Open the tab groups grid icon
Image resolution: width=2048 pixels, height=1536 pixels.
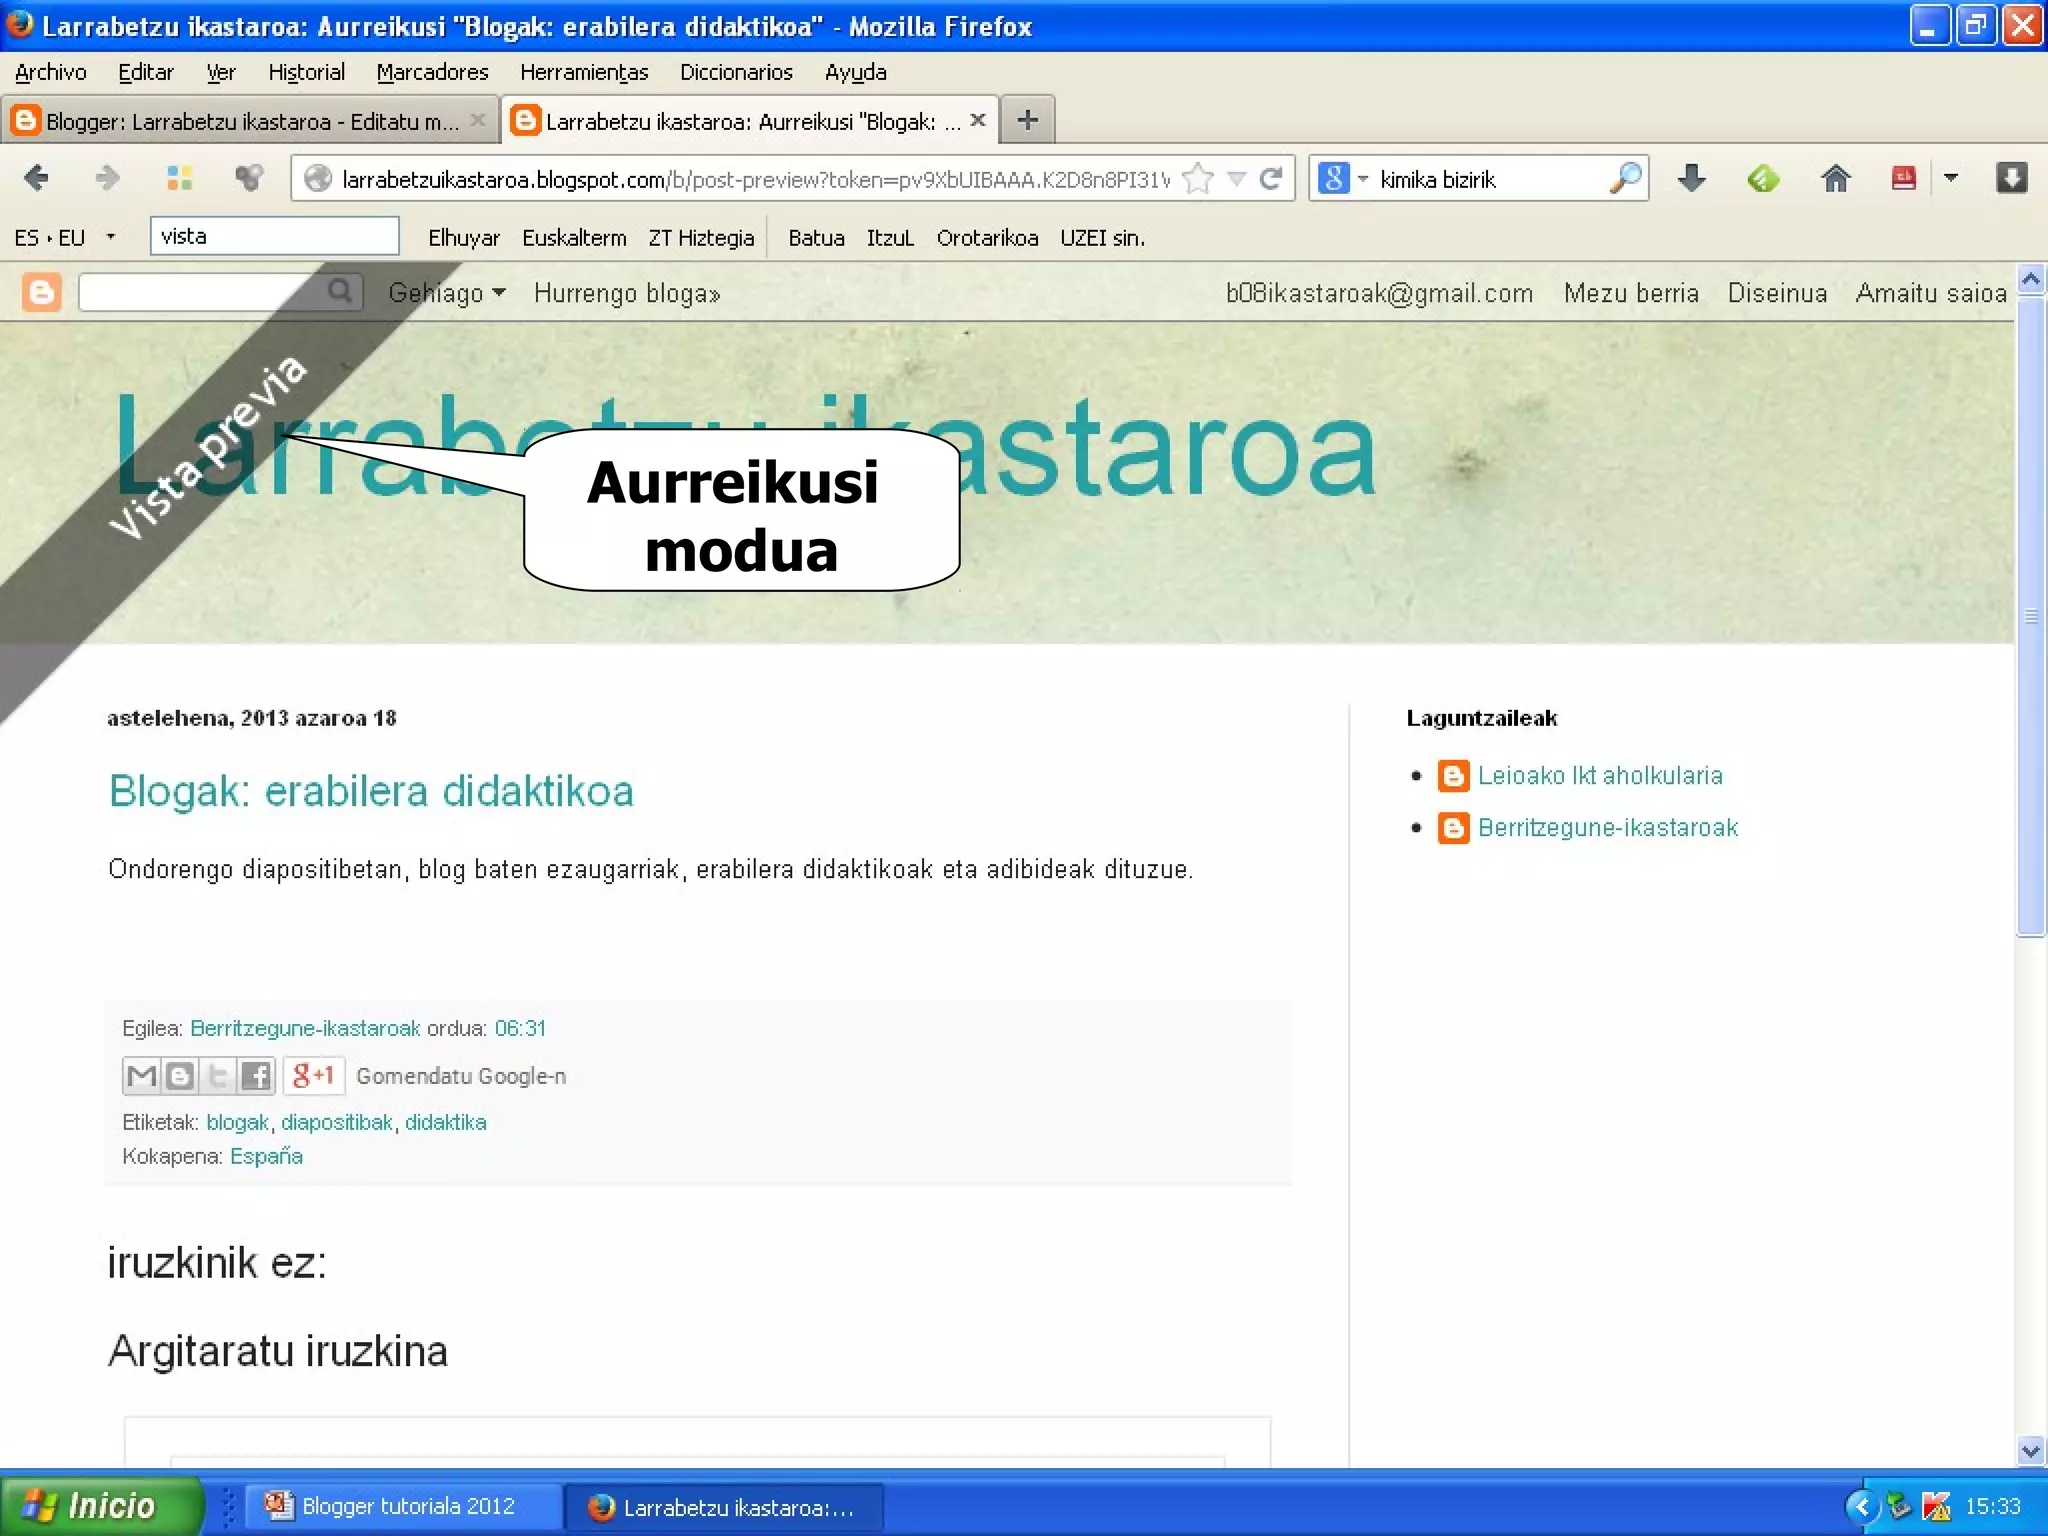pyautogui.click(x=180, y=179)
